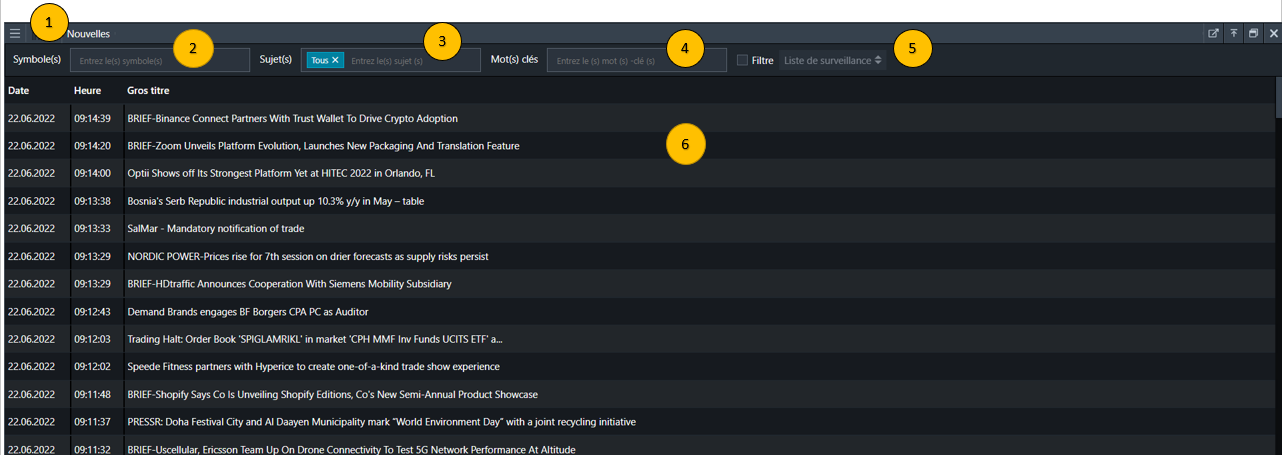Image resolution: width=1282 pixels, height=455 pixels.
Task: Click the Mot(s) clés input field
Action: point(637,60)
